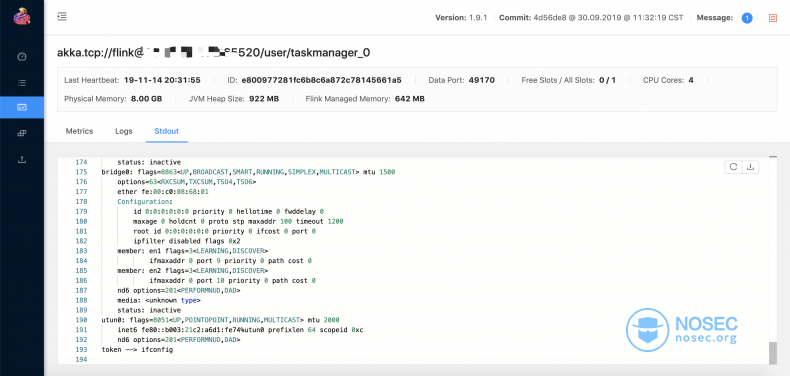Click the ifmaxaddr port 10 line
Image resolution: width=790 pixels, height=376 pixels.
pos(233,280)
